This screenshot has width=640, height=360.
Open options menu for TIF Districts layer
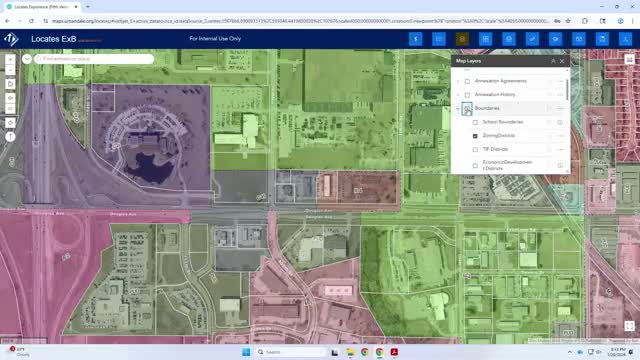tap(560, 150)
